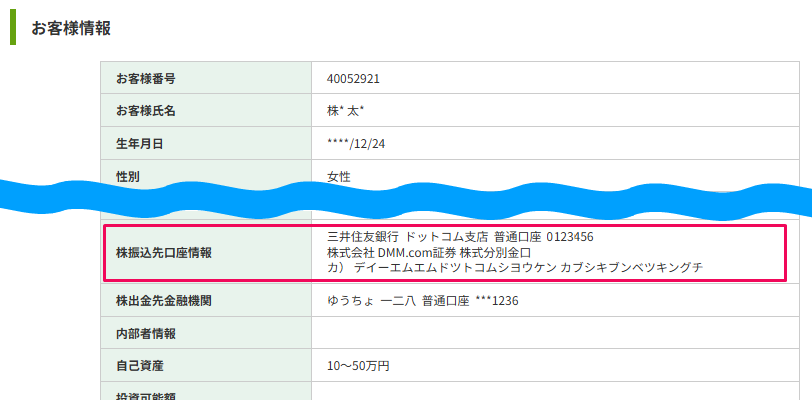Click the birthdate value ****/12/24

(356, 144)
